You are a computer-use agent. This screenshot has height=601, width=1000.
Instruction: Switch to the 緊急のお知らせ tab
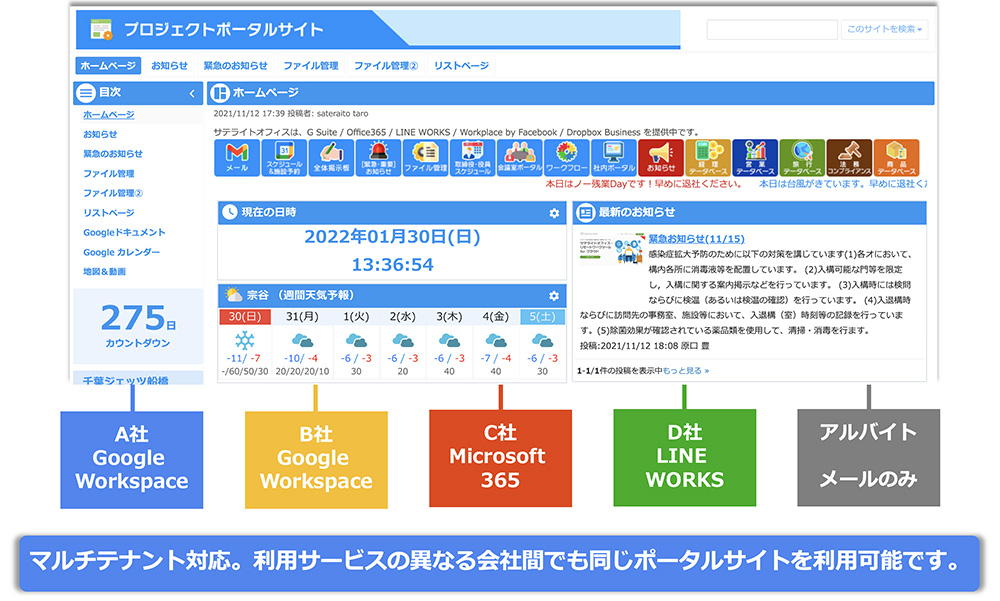(x=235, y=66)
